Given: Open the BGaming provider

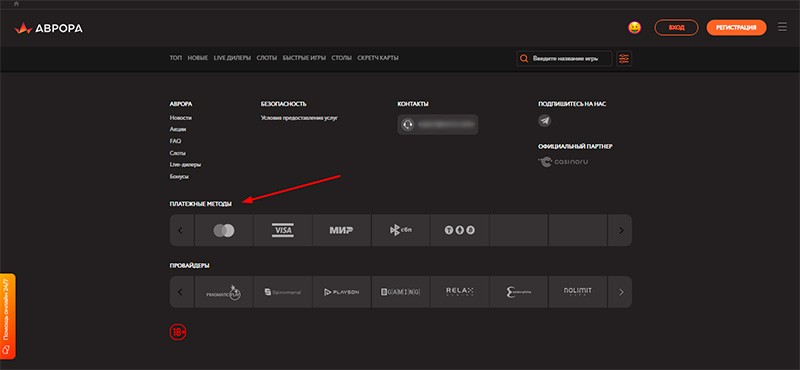Looking at the screenshot, I should (x=401, y=292).
